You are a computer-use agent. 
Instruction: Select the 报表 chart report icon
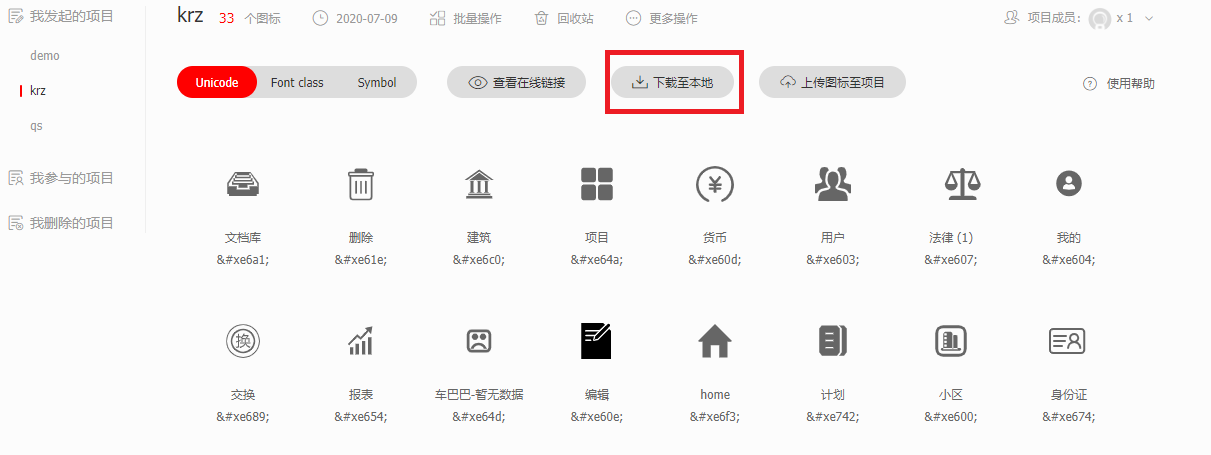click(361, 341)
